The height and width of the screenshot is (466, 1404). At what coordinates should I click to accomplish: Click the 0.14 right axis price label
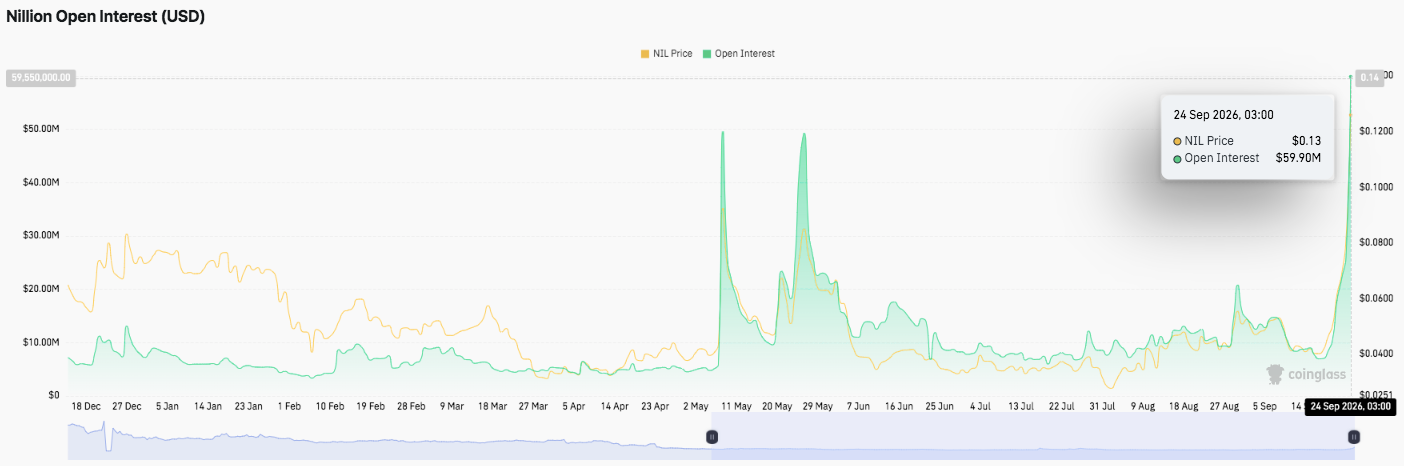(x=1369, y=76)
